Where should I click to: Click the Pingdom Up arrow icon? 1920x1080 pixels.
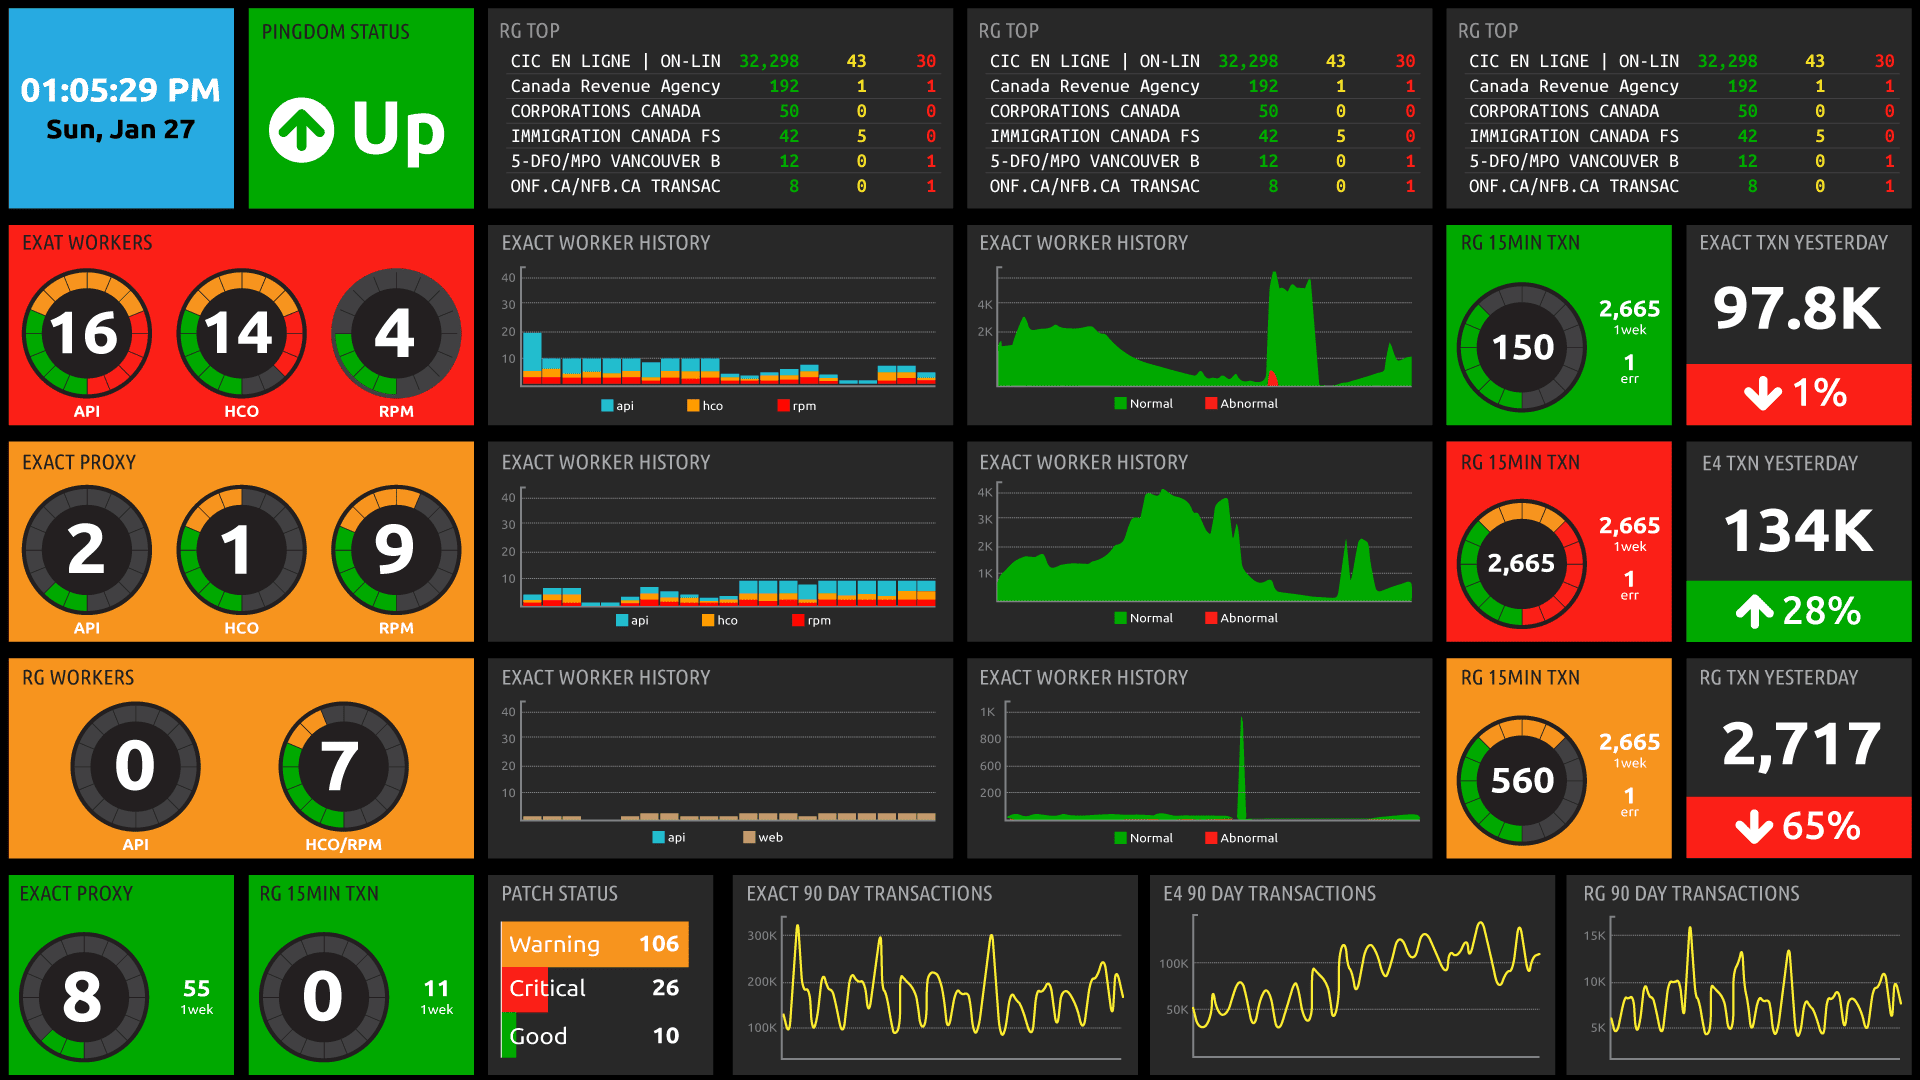coord(301,130)
